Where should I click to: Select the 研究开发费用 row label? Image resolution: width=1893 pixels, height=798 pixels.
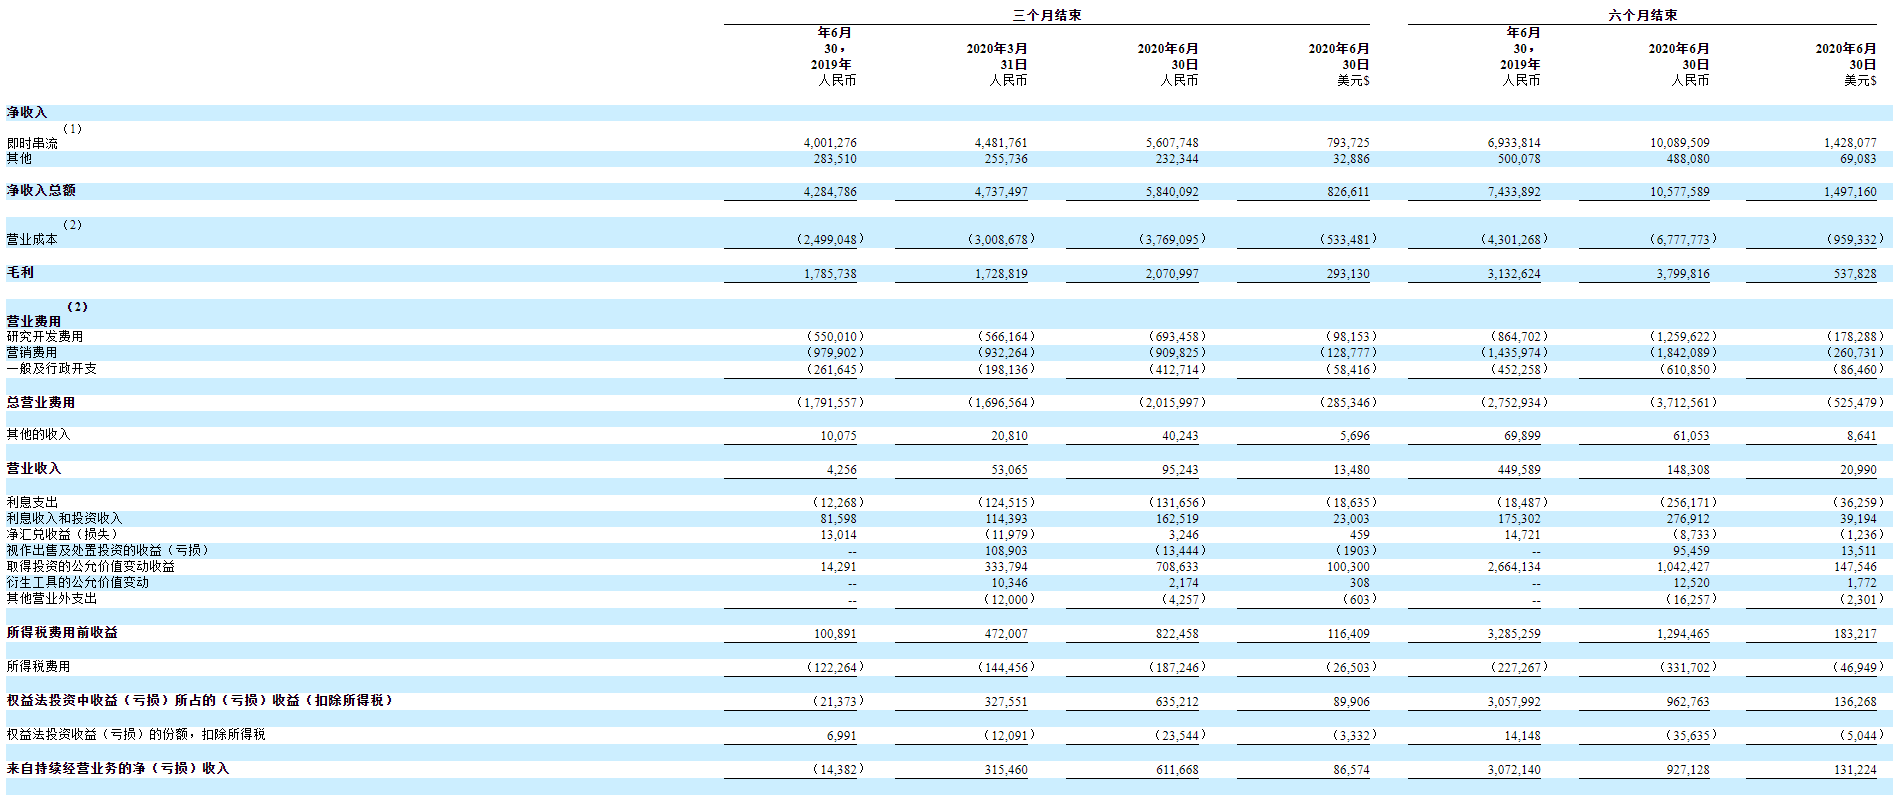pos(45,336)
